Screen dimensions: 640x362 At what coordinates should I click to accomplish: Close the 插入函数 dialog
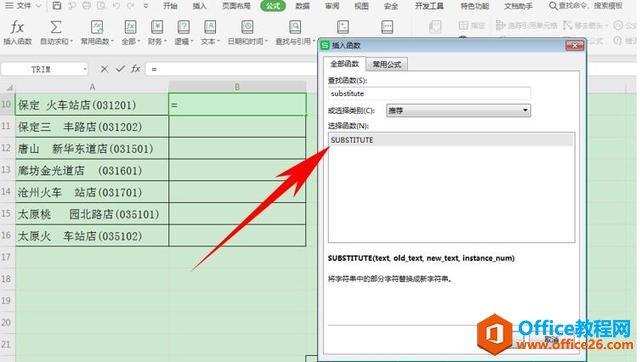click(x=574, y=45)
